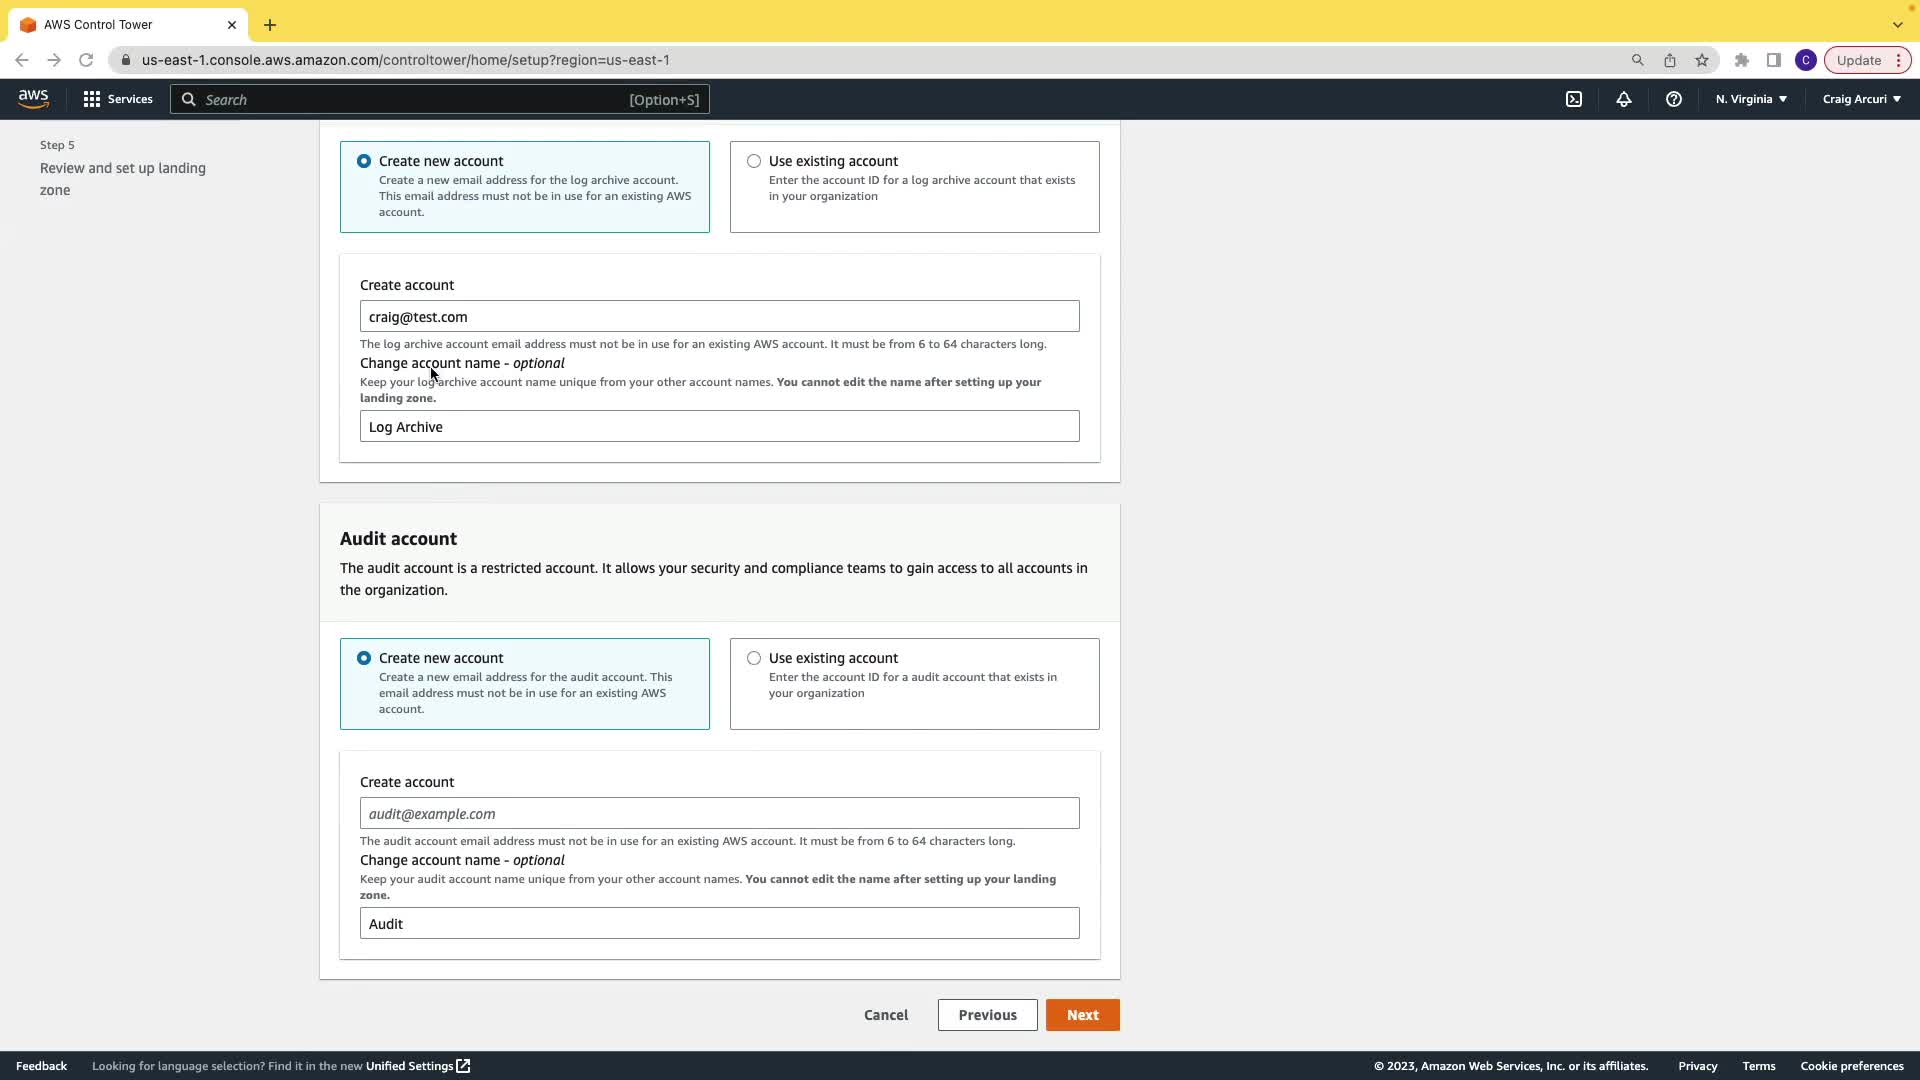
Task: Click the AWS logo home icon
Action: [33, 99]
